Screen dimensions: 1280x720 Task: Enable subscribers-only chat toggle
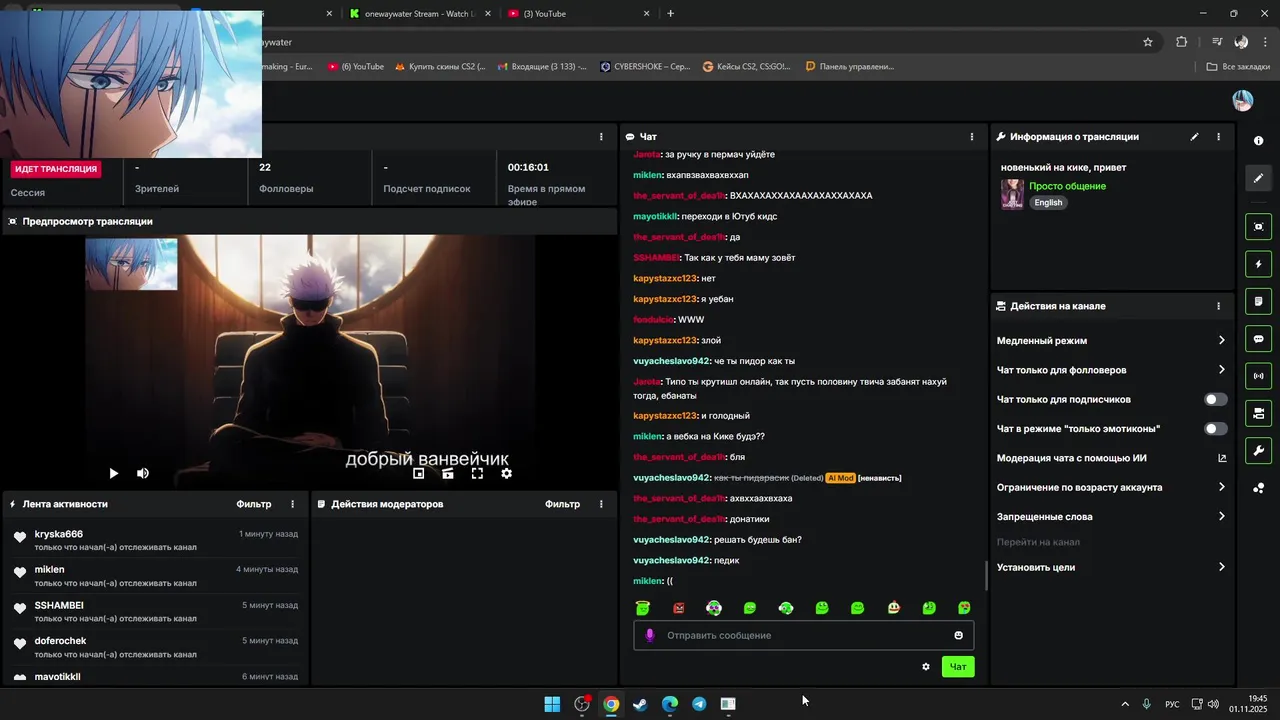[x=1215, y=399]
